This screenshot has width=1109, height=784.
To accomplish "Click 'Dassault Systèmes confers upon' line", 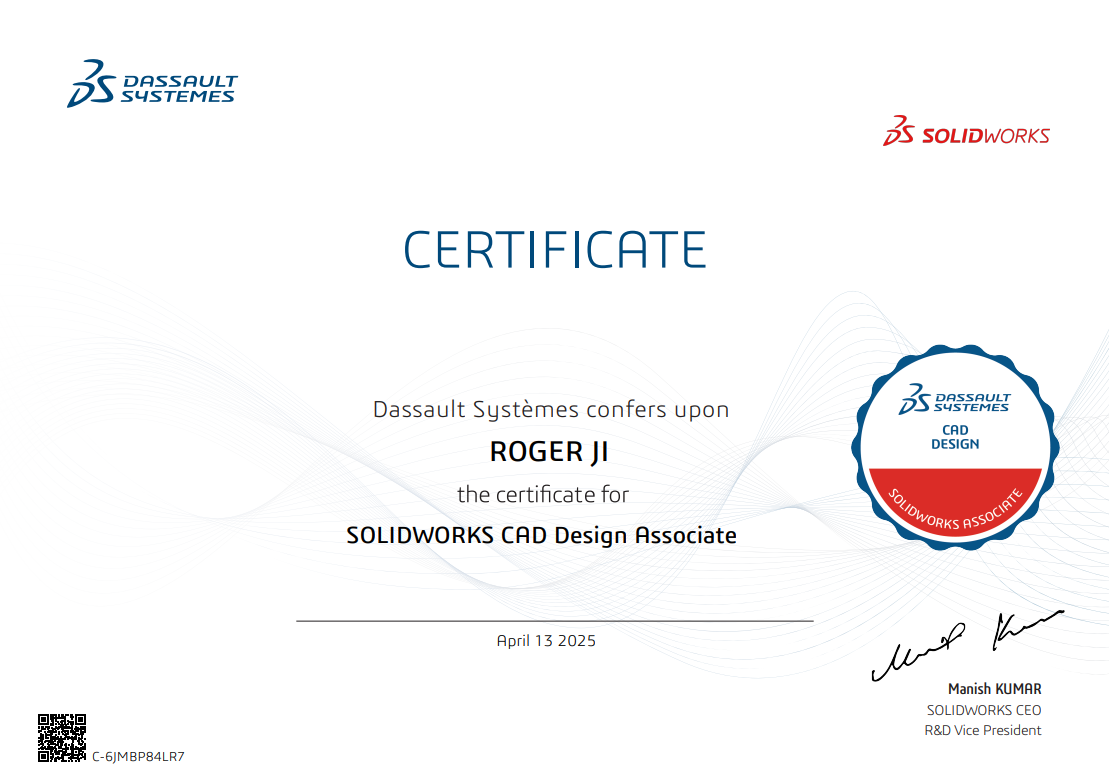I will pos(551,410).
